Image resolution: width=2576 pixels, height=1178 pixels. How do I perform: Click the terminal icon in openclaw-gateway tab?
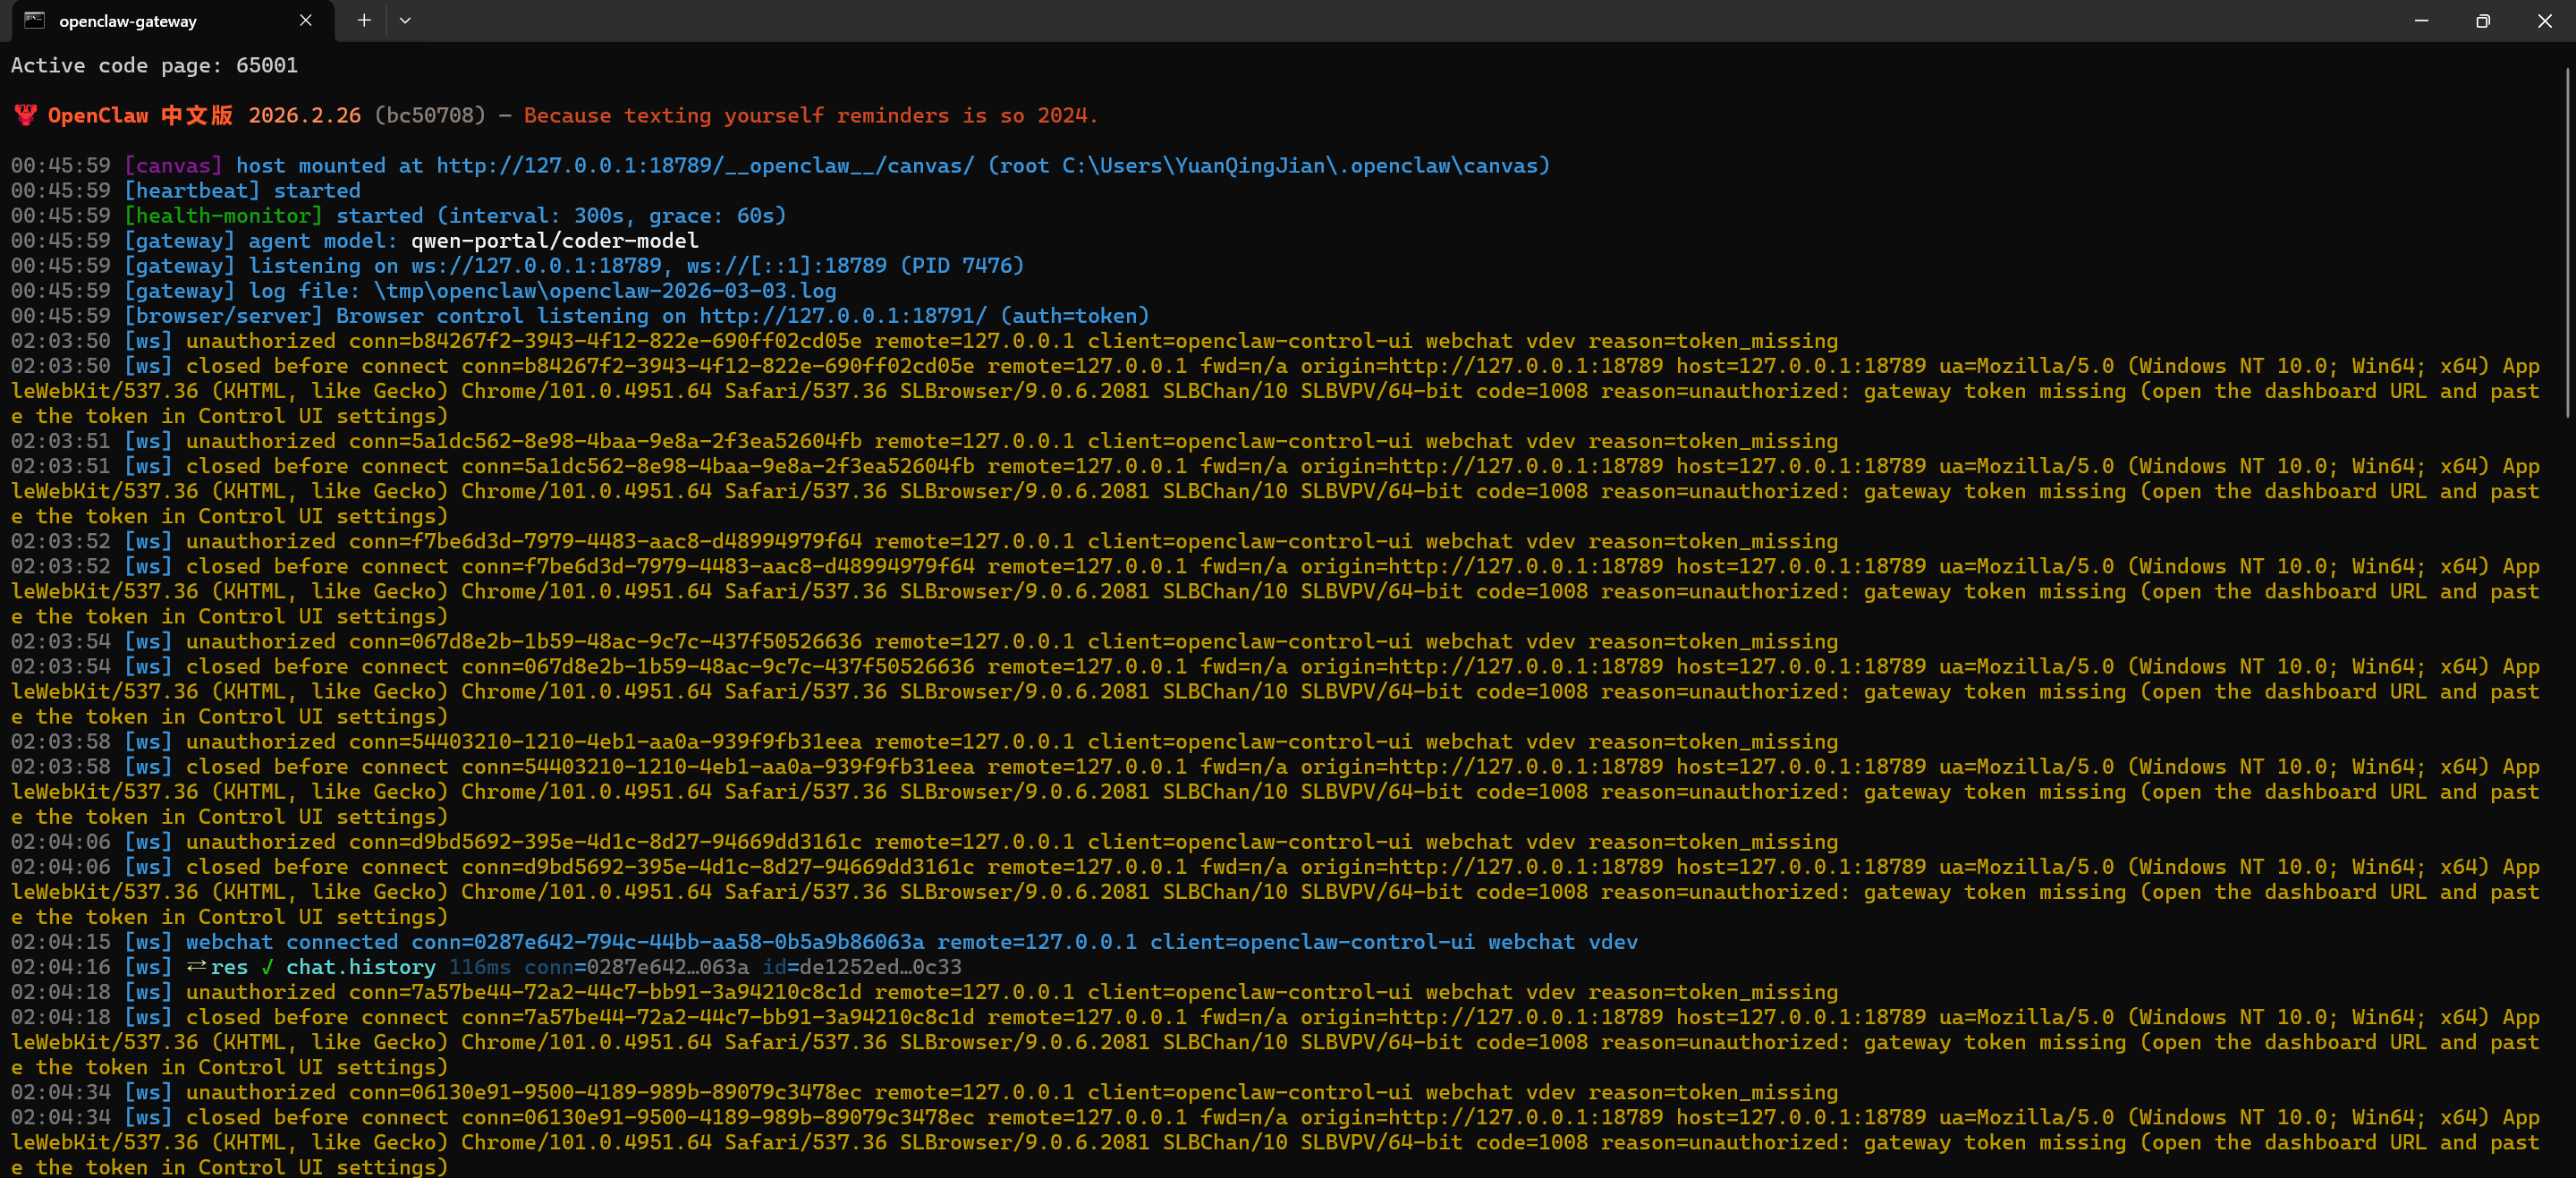(x=35, y=20)
